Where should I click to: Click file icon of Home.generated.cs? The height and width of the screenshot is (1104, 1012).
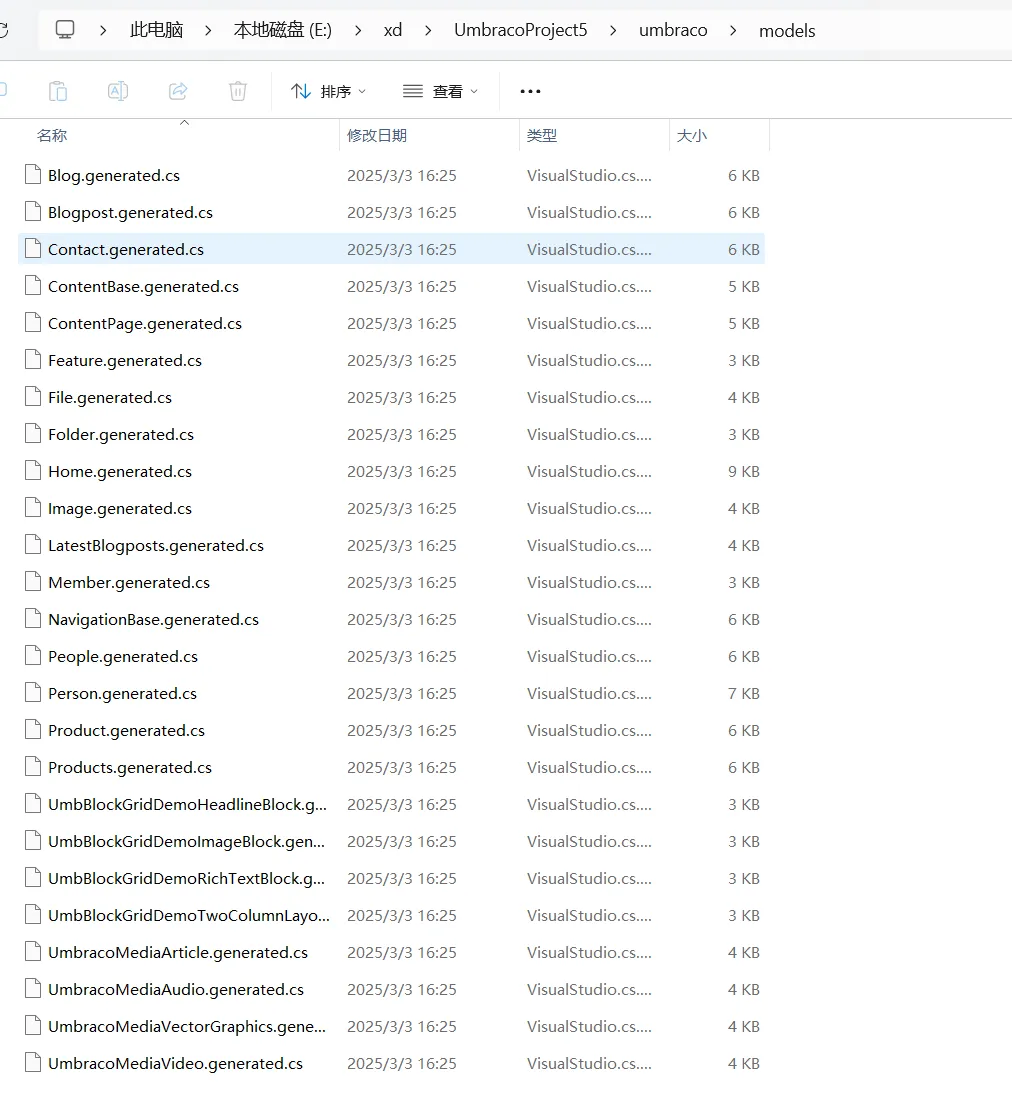(x=32, y=471)
